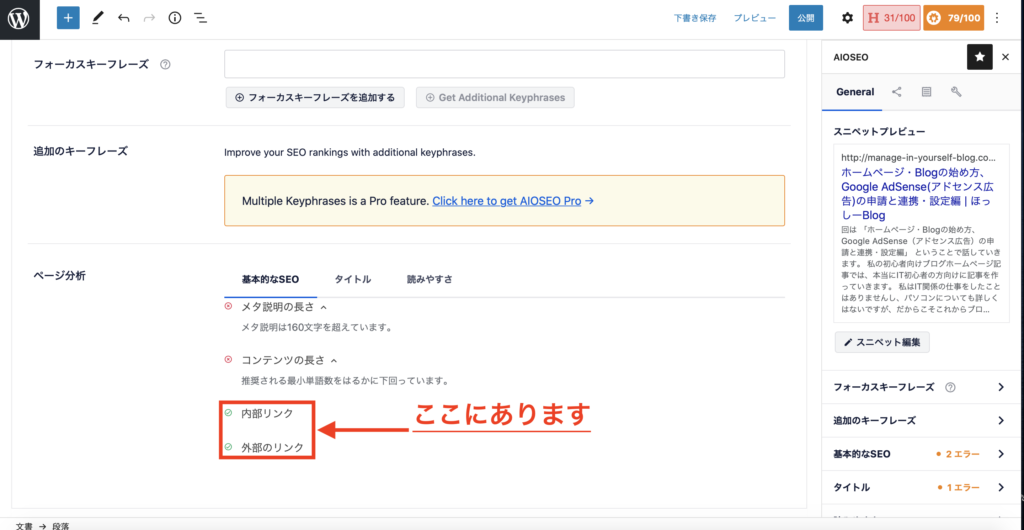
Task: Click help icon beside フォーカスキーフレーズ label
Action: coord(165,65)
